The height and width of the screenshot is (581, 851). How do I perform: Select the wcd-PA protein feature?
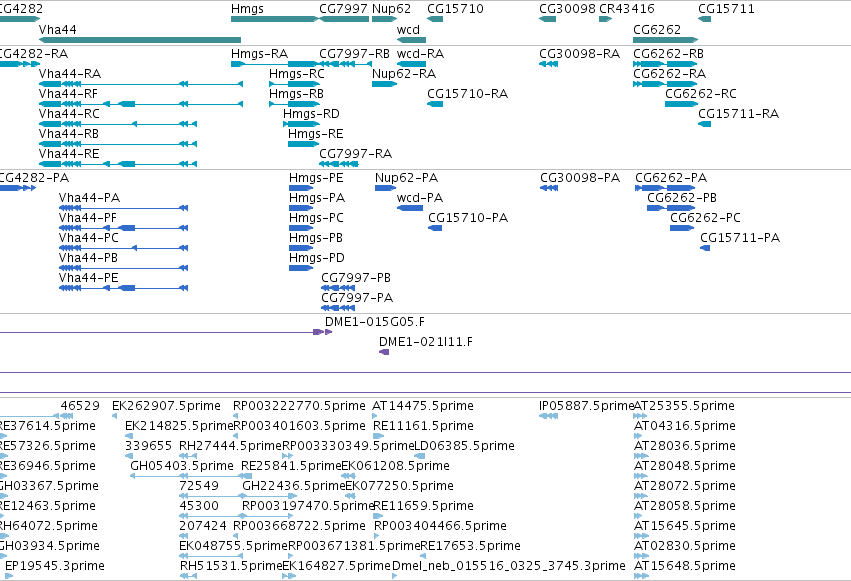(x=410, y=208)
